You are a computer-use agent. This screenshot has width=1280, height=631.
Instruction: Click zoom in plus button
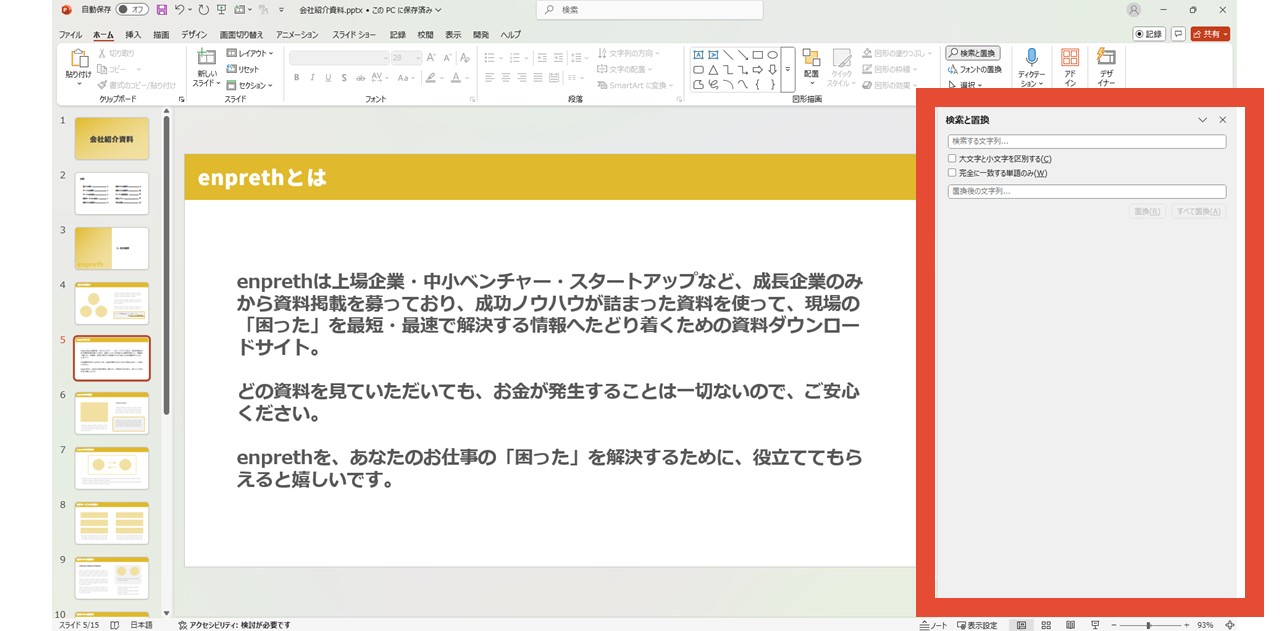point(1186,625)
